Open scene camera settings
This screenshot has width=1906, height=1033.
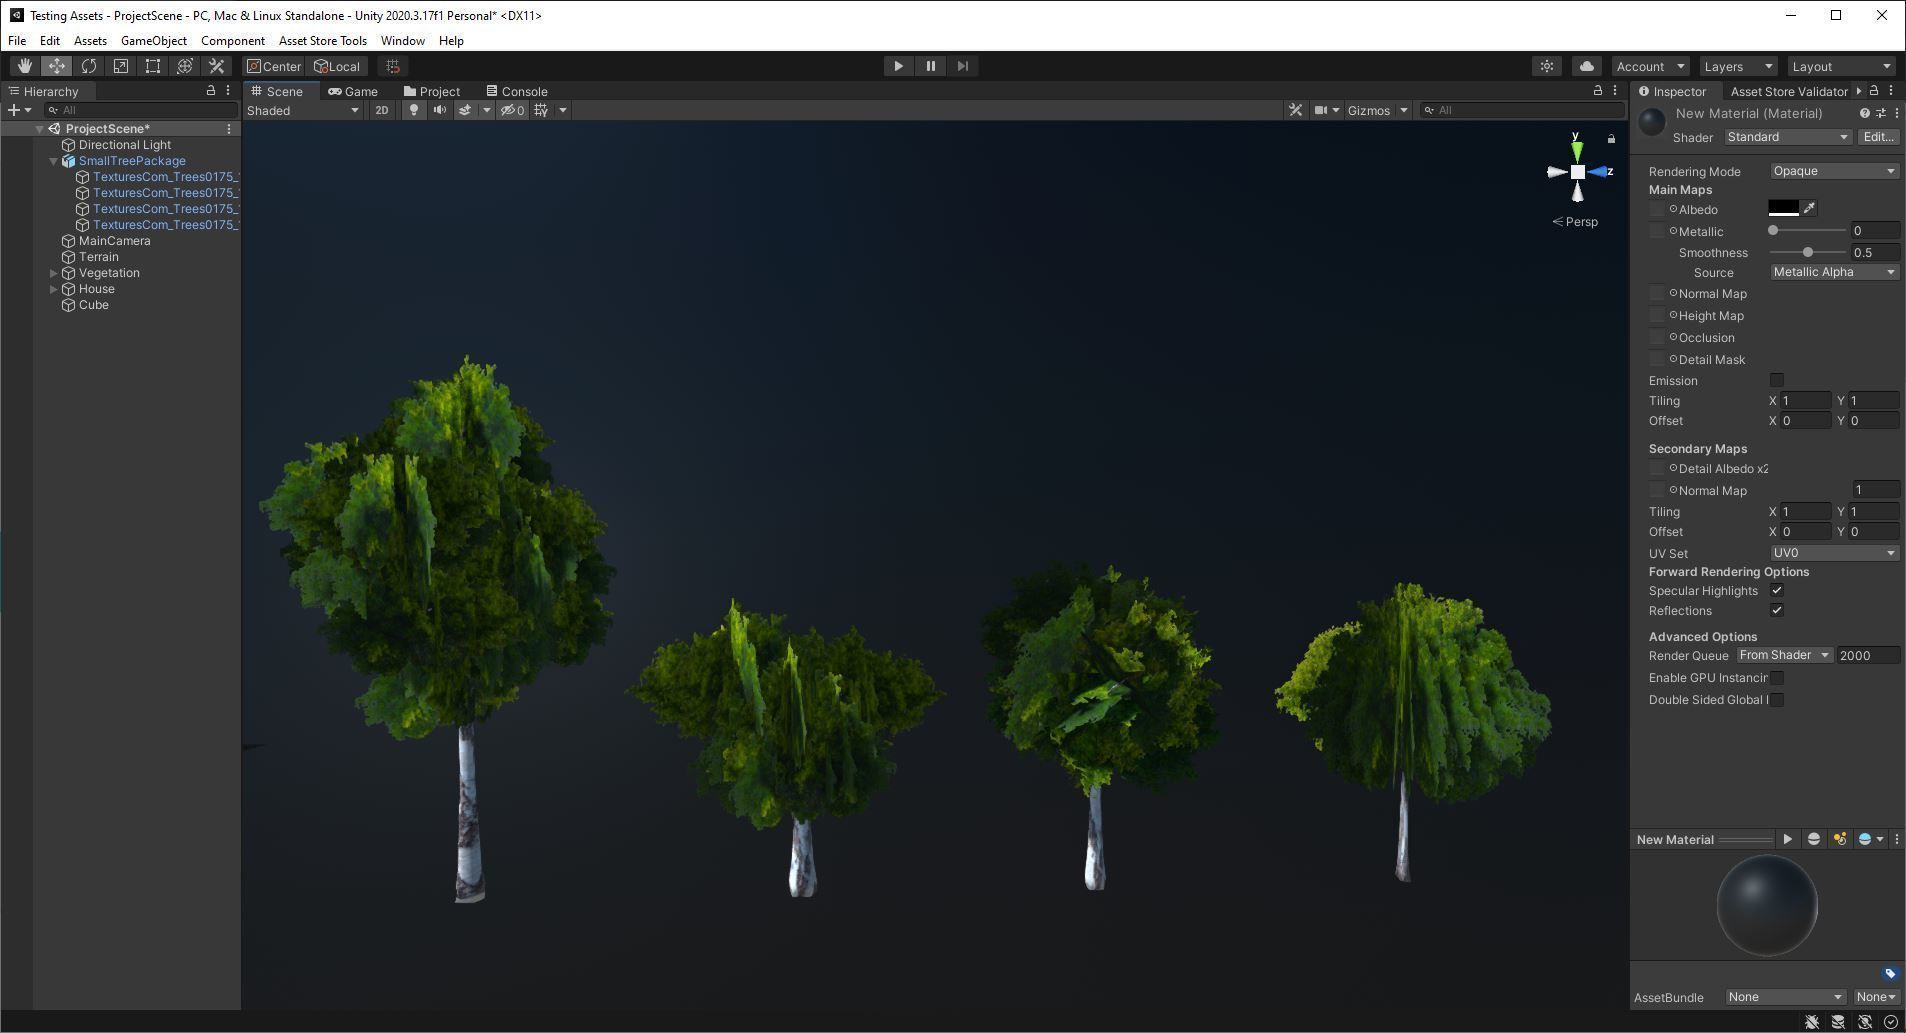[1321, 110]
